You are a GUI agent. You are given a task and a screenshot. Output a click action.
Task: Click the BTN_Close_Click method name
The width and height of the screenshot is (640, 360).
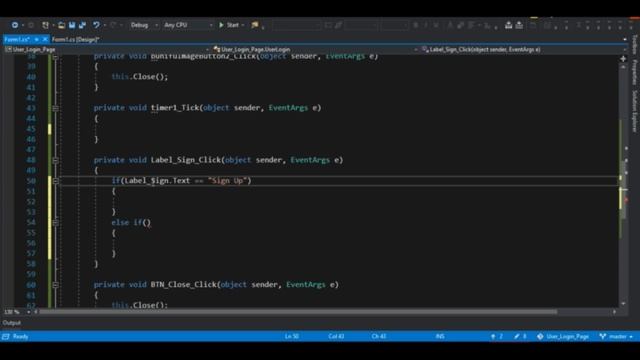click(183, 284)
